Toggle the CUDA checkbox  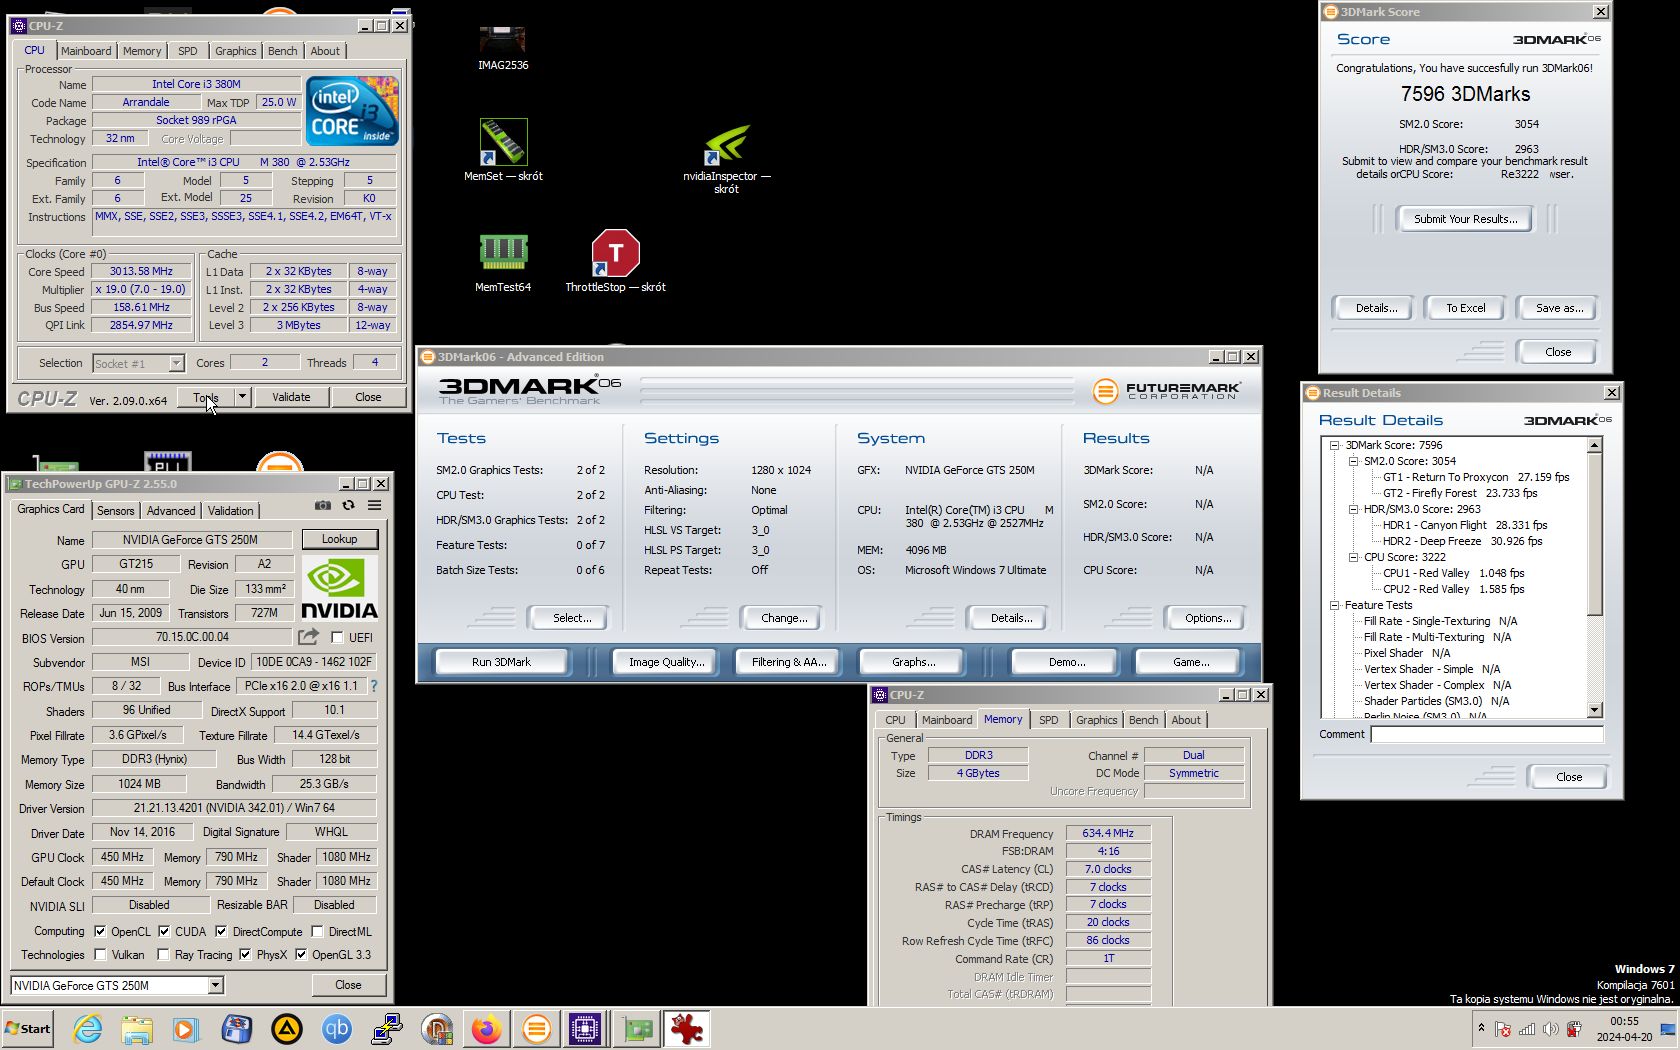coord(164,931)
